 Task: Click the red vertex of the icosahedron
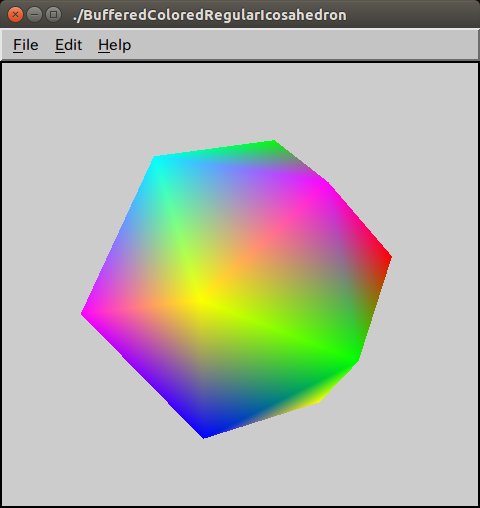tap(389, 257)
